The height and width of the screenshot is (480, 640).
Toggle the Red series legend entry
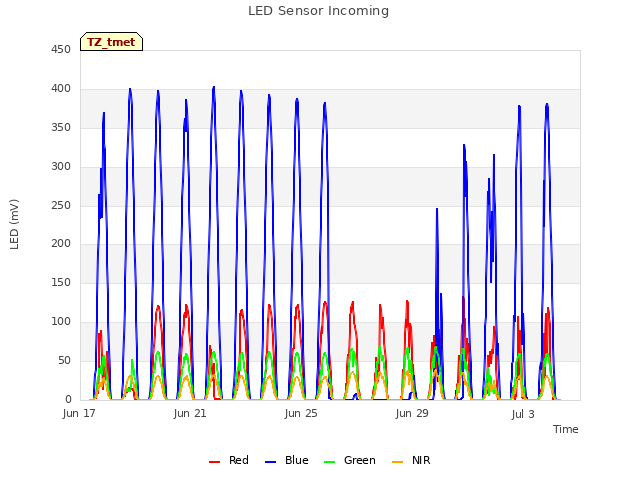coord(229,460)
